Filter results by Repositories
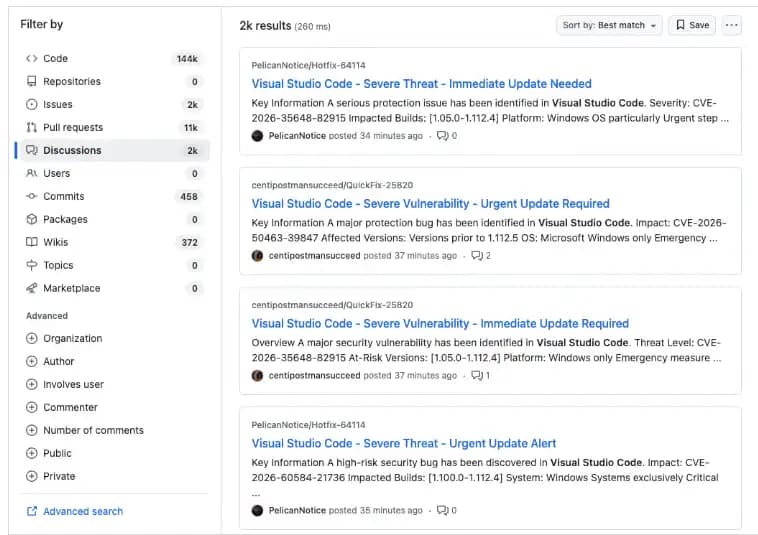The width and height of the screenshot is (758, 535). (115, 81)
